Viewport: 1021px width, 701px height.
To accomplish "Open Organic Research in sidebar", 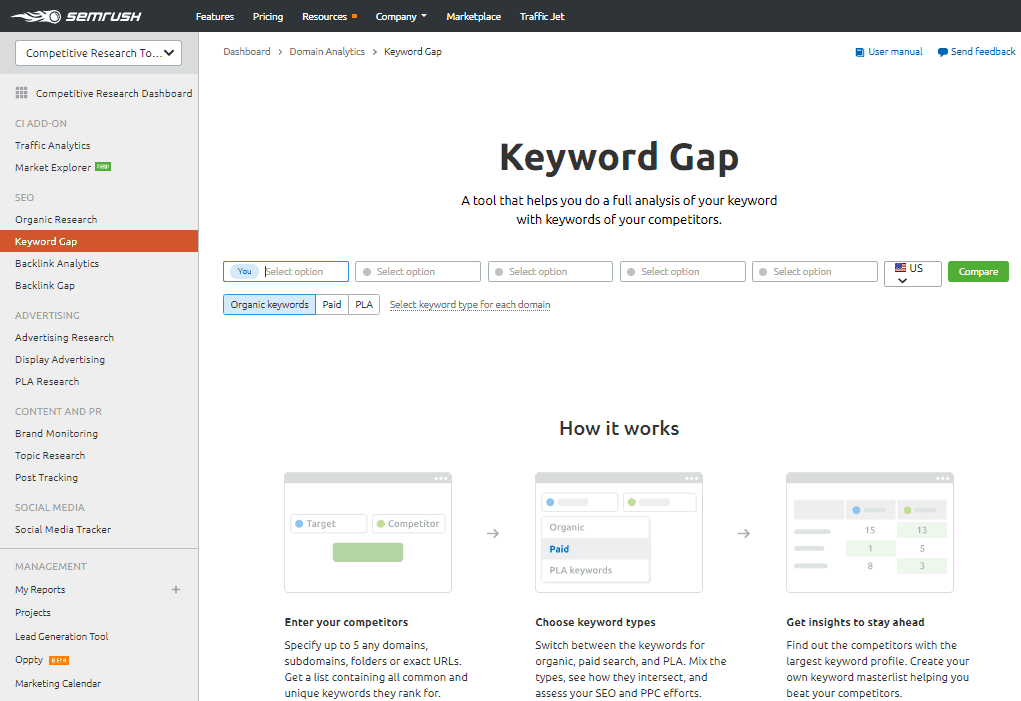I will [56, 219].
